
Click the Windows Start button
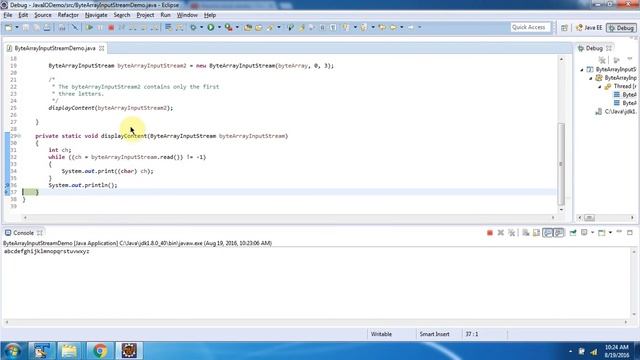13,351
